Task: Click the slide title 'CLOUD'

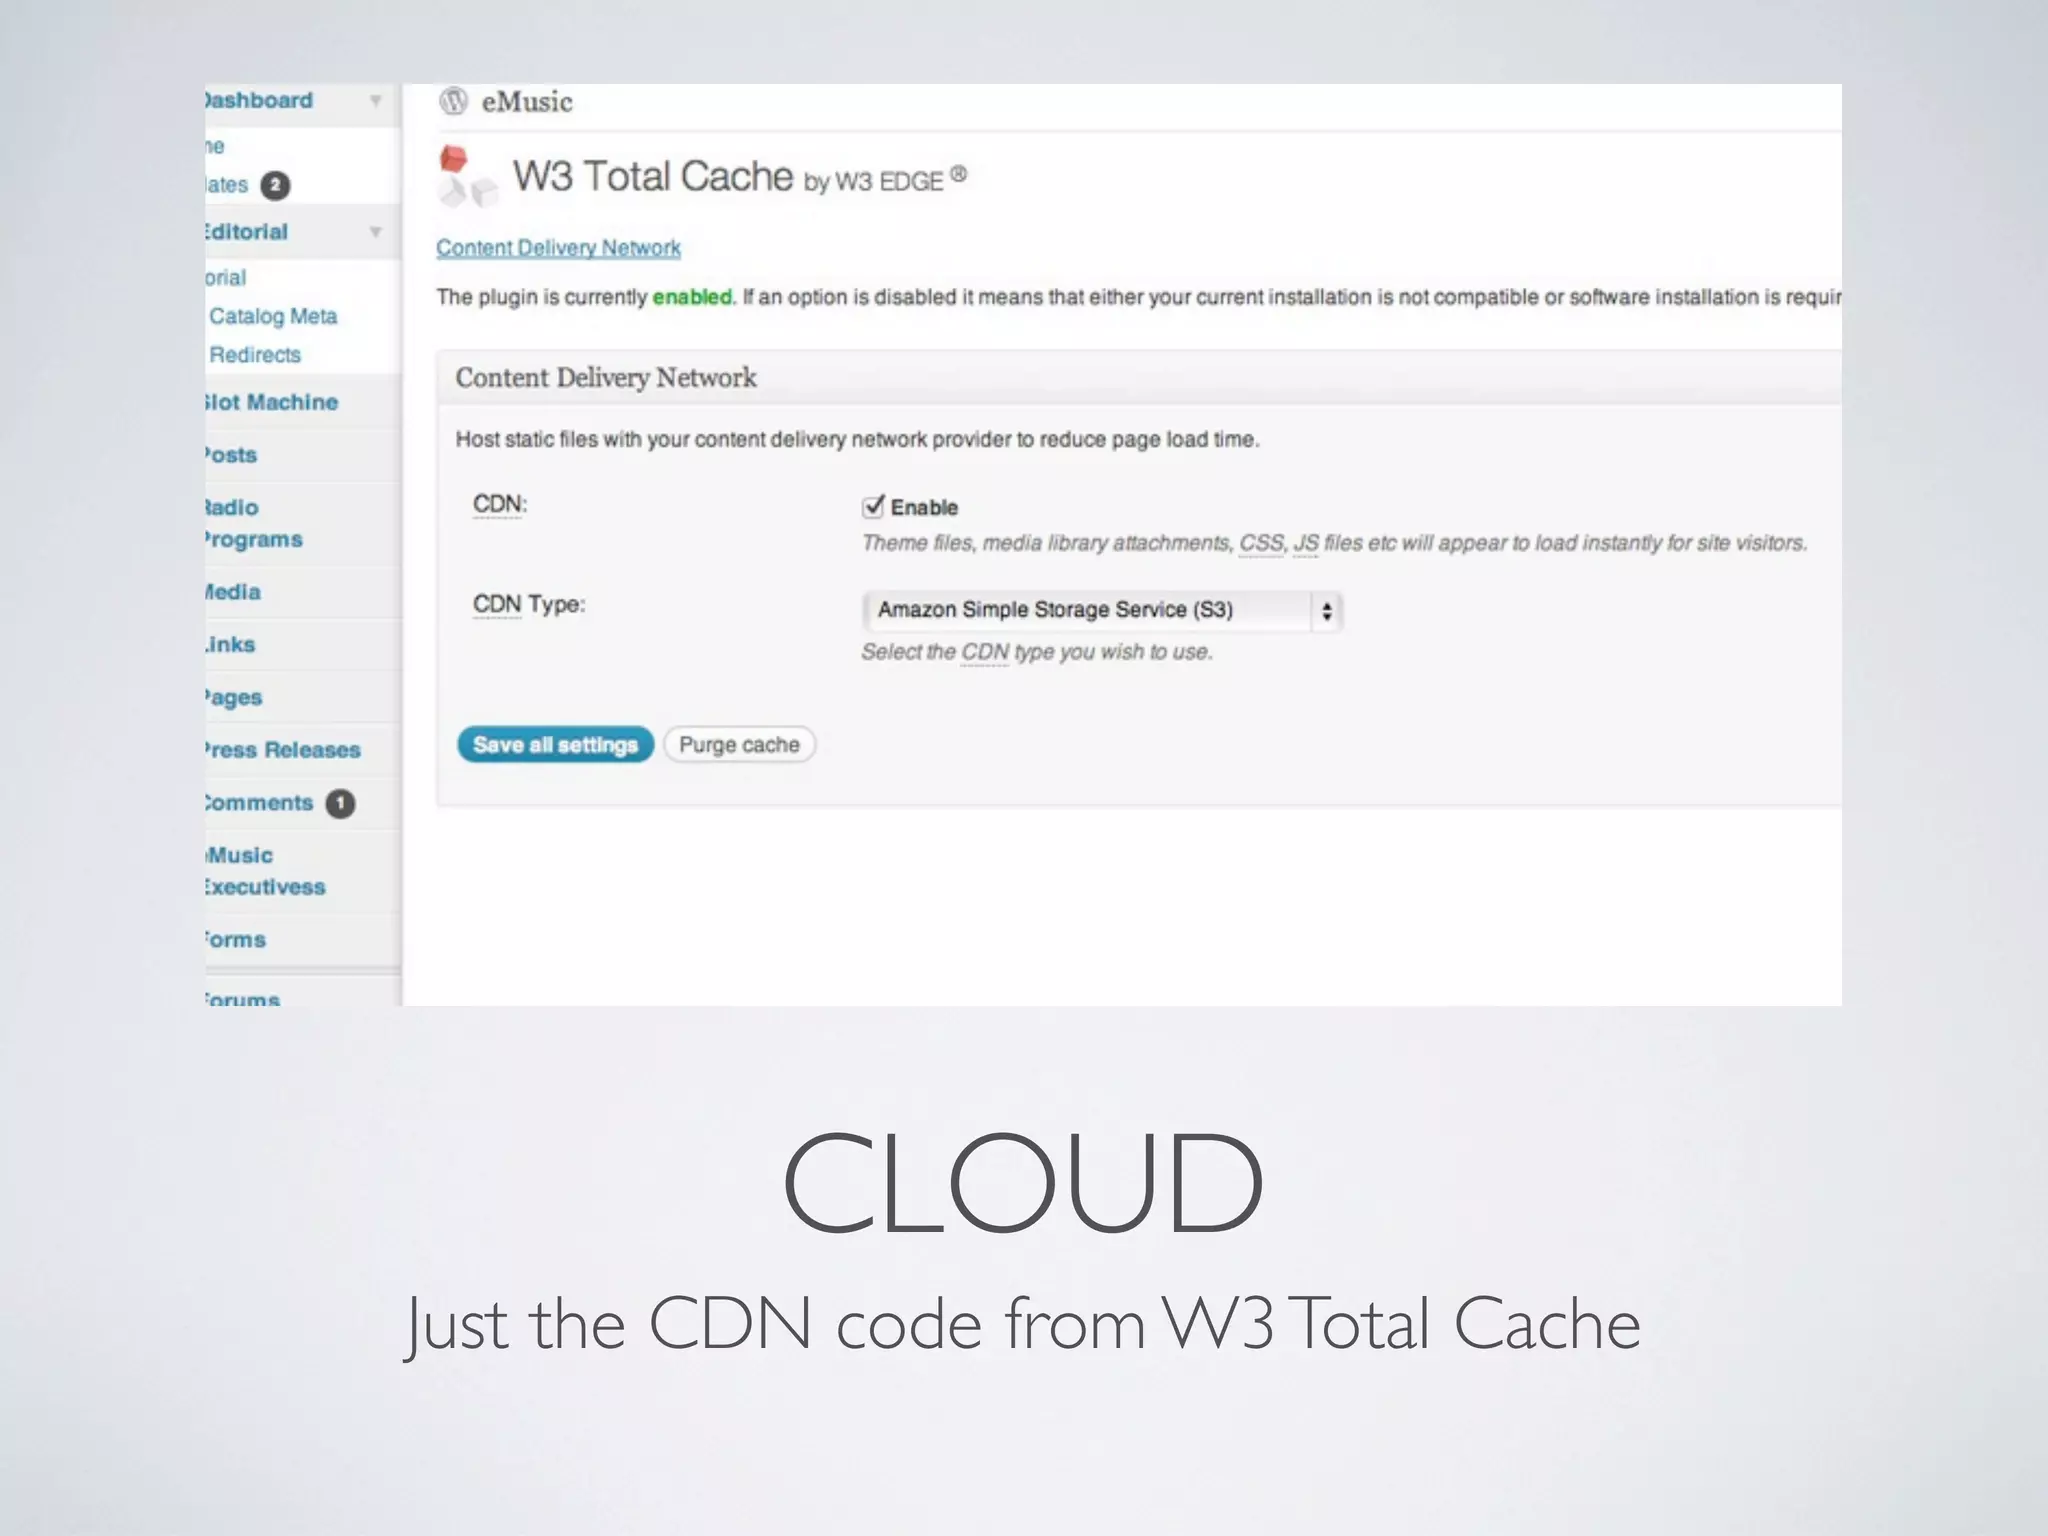Action: 1023,1181
